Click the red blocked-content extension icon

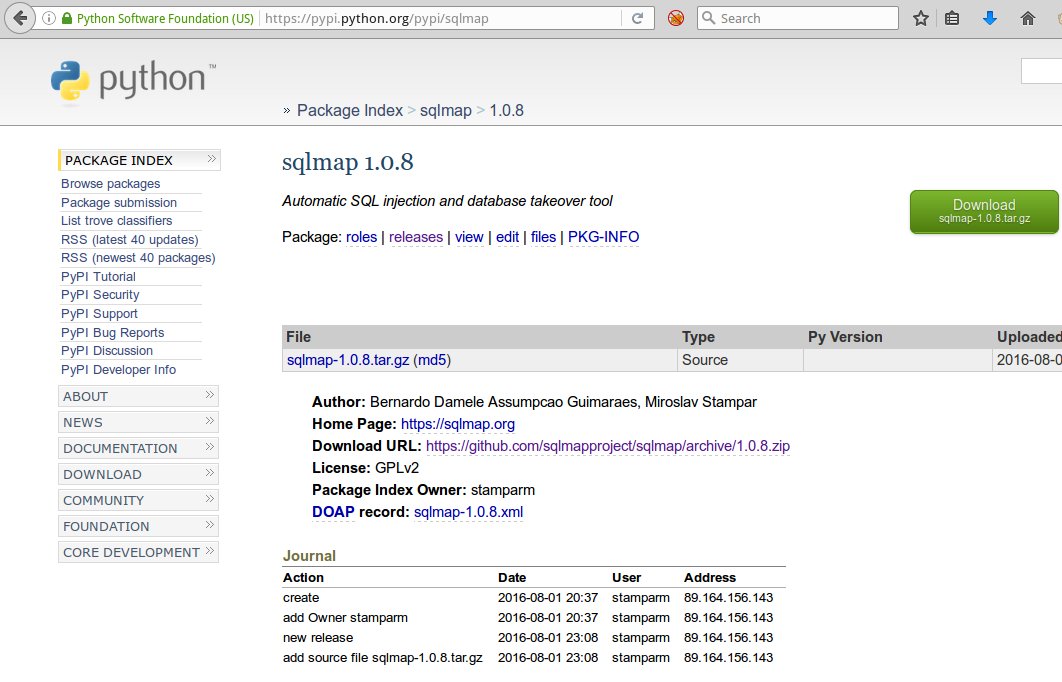click(x=675, y=18)
